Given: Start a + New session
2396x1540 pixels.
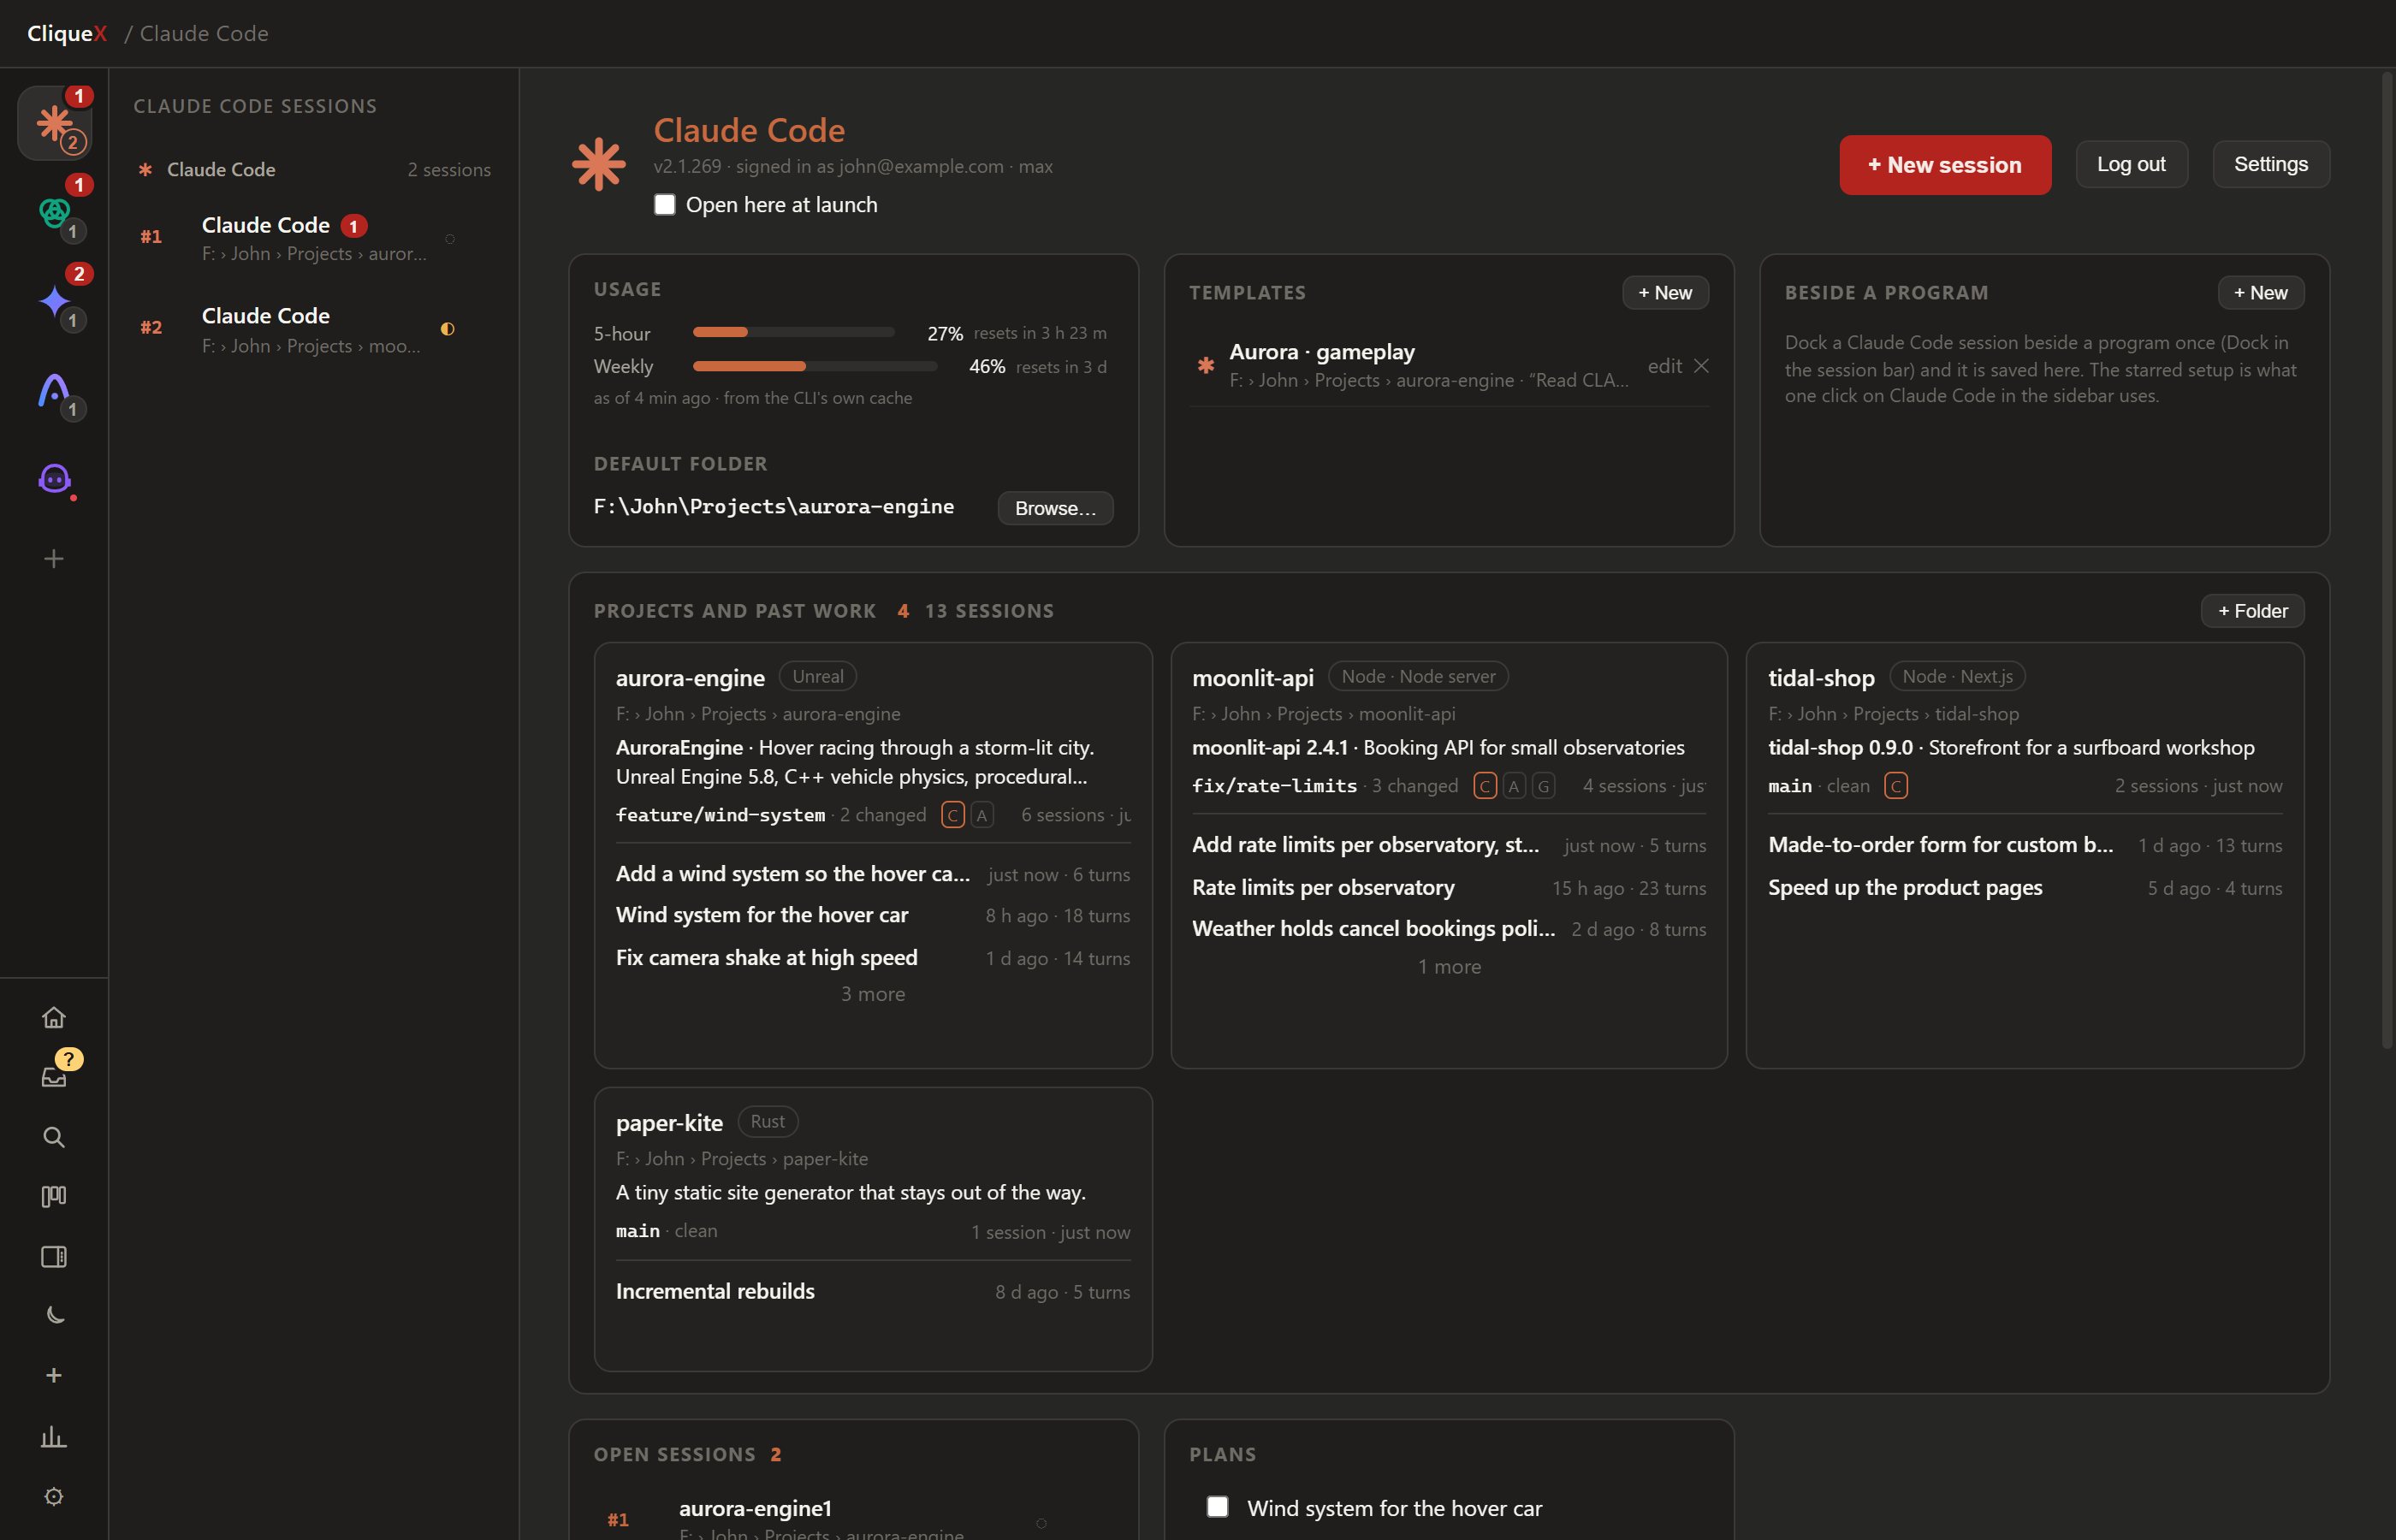Looking at the screenshot, I should (x=1945, y=165).
